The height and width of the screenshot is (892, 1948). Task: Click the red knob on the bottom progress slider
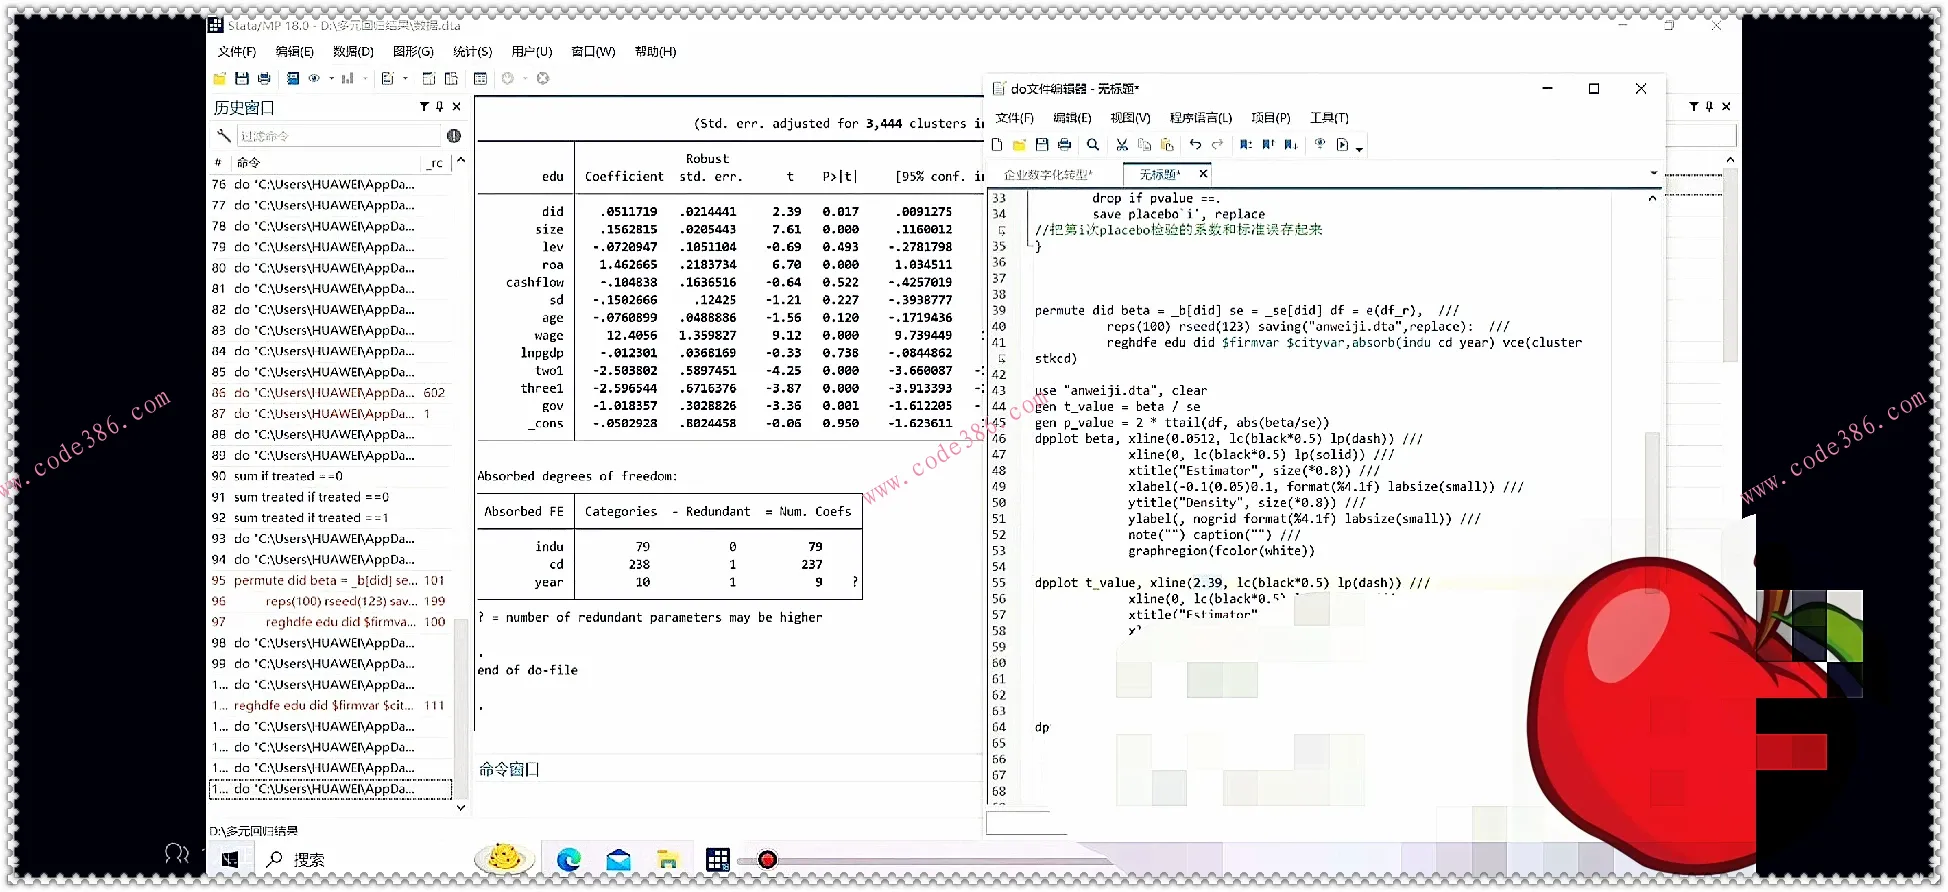pyautogui.click(x=767, y=859)
